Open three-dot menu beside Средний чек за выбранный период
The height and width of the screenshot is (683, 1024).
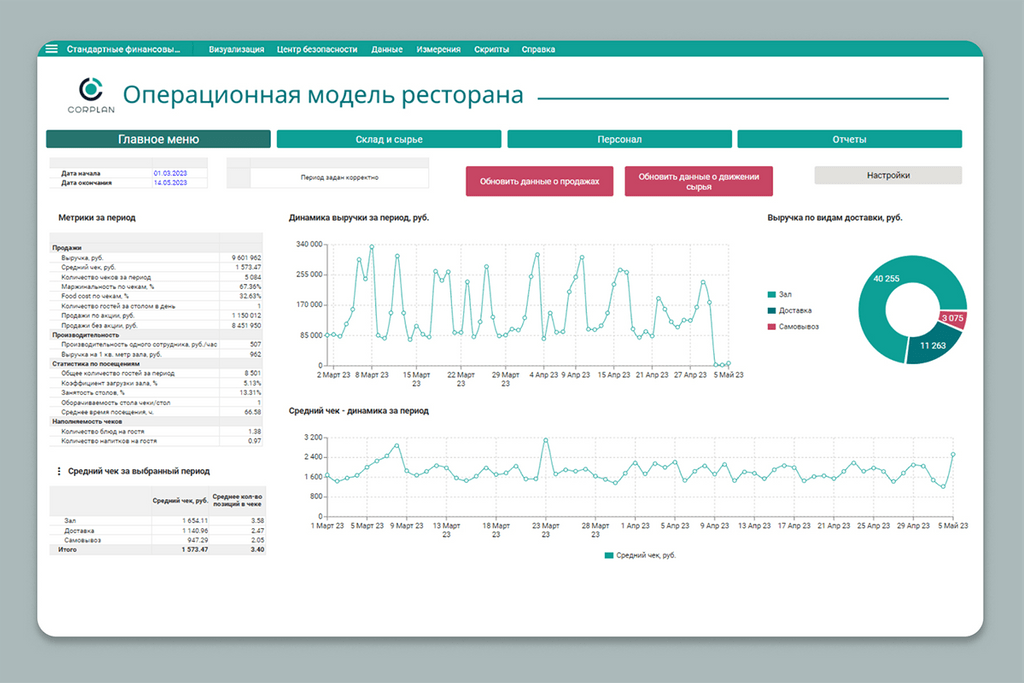pos(58,471)
